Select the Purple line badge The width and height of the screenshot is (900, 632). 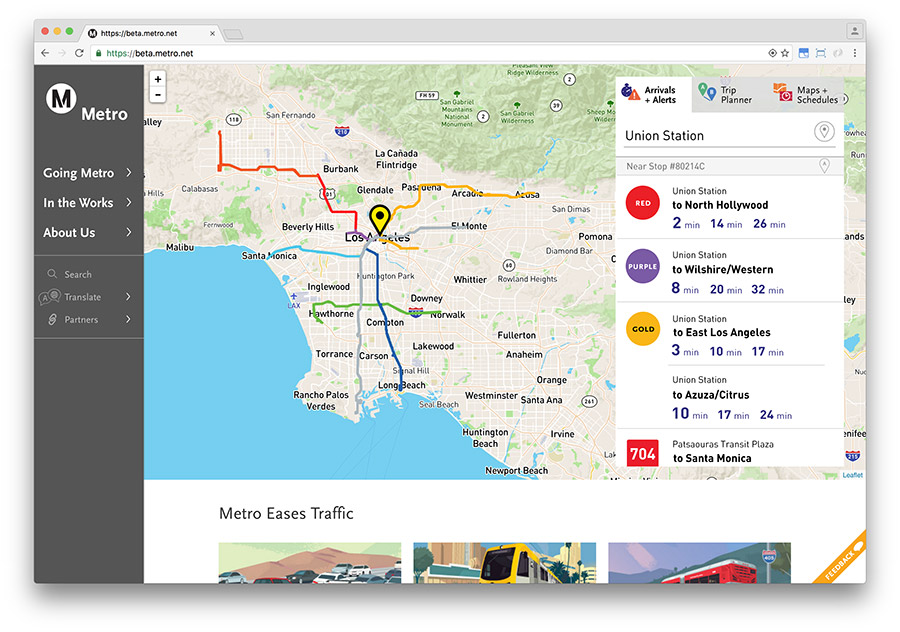tap(642, 266)
